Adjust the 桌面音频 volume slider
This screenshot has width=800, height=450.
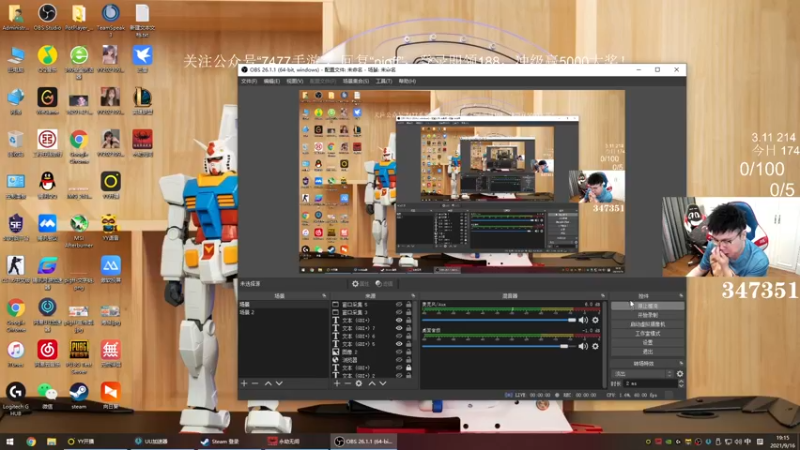tap(499, 346)
